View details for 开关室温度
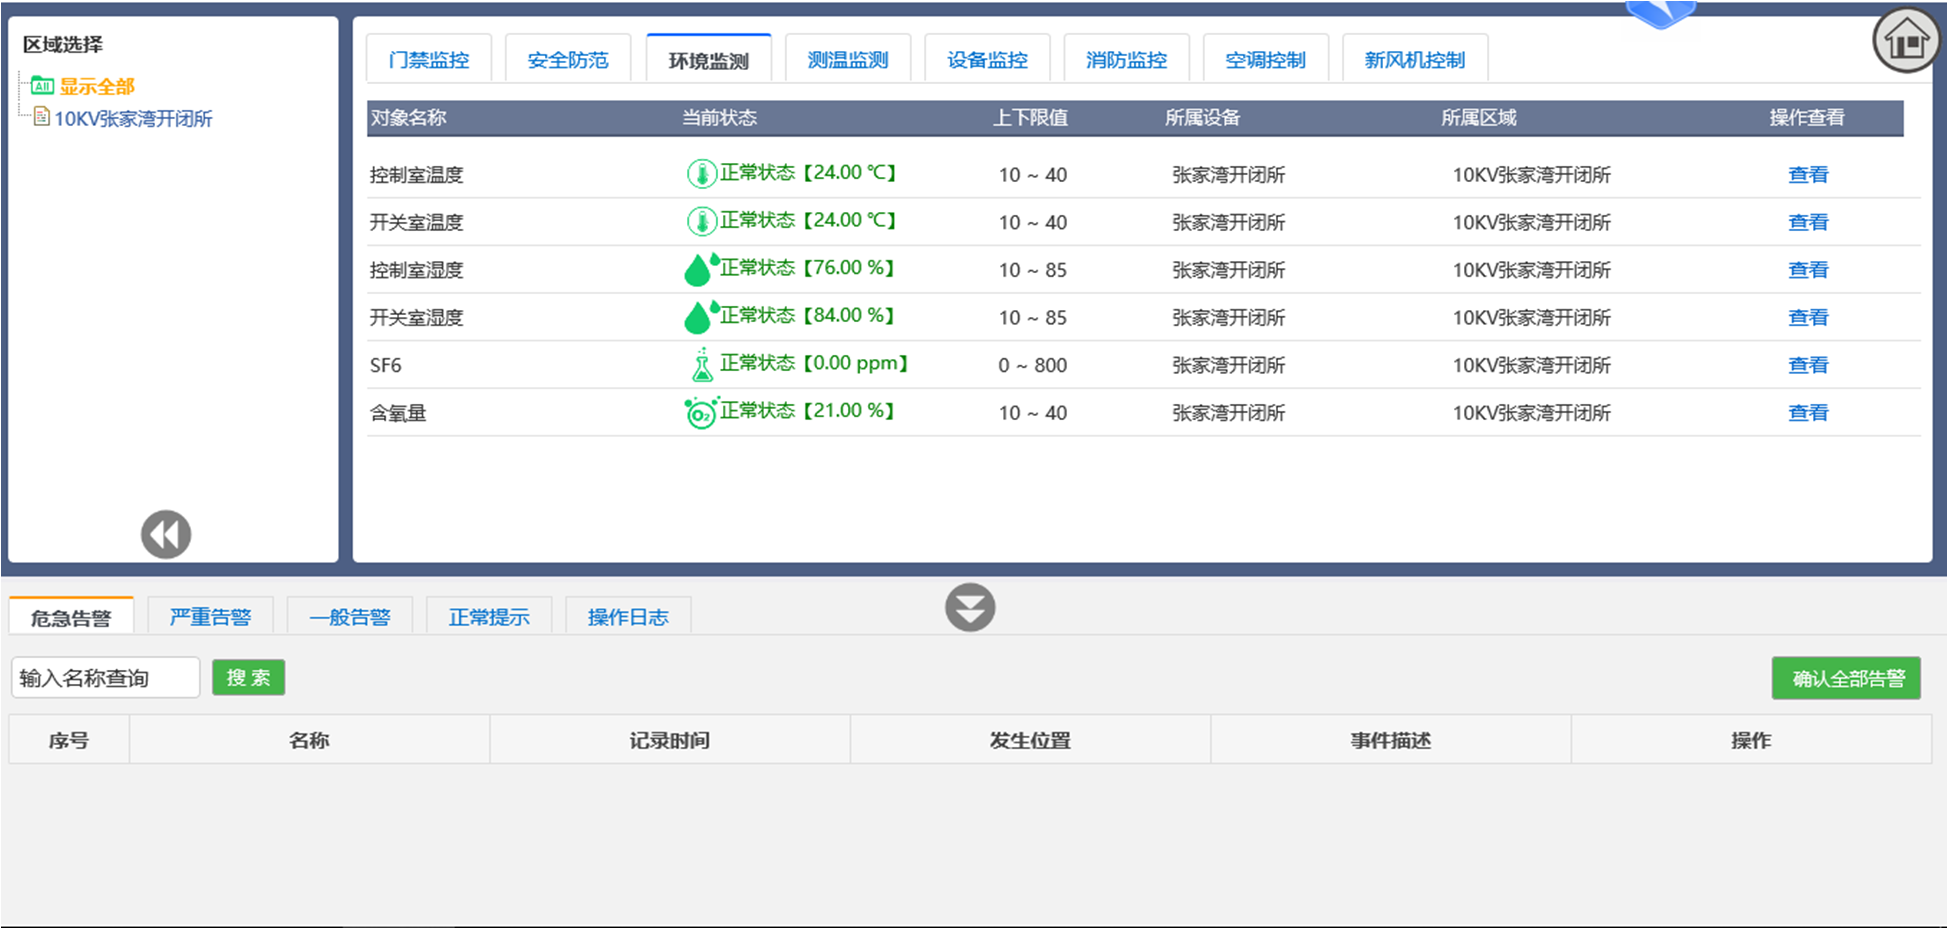The height and width of the screenshot is (929, 1948). click(x=1808, y=222)
